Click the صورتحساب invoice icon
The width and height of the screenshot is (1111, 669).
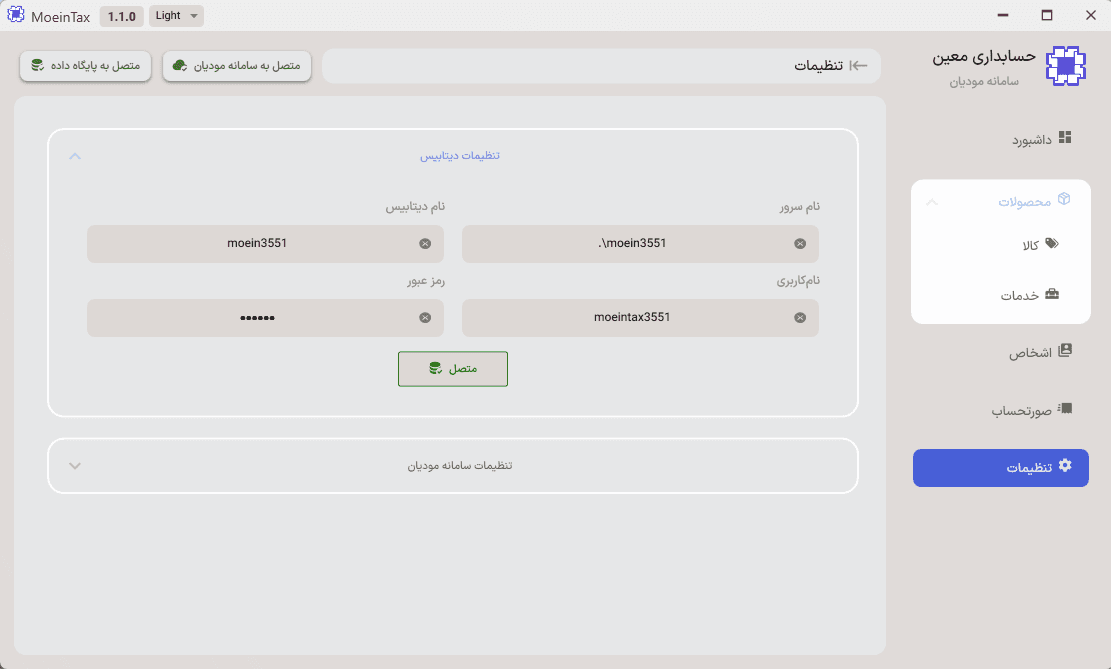coord(1065,408)
